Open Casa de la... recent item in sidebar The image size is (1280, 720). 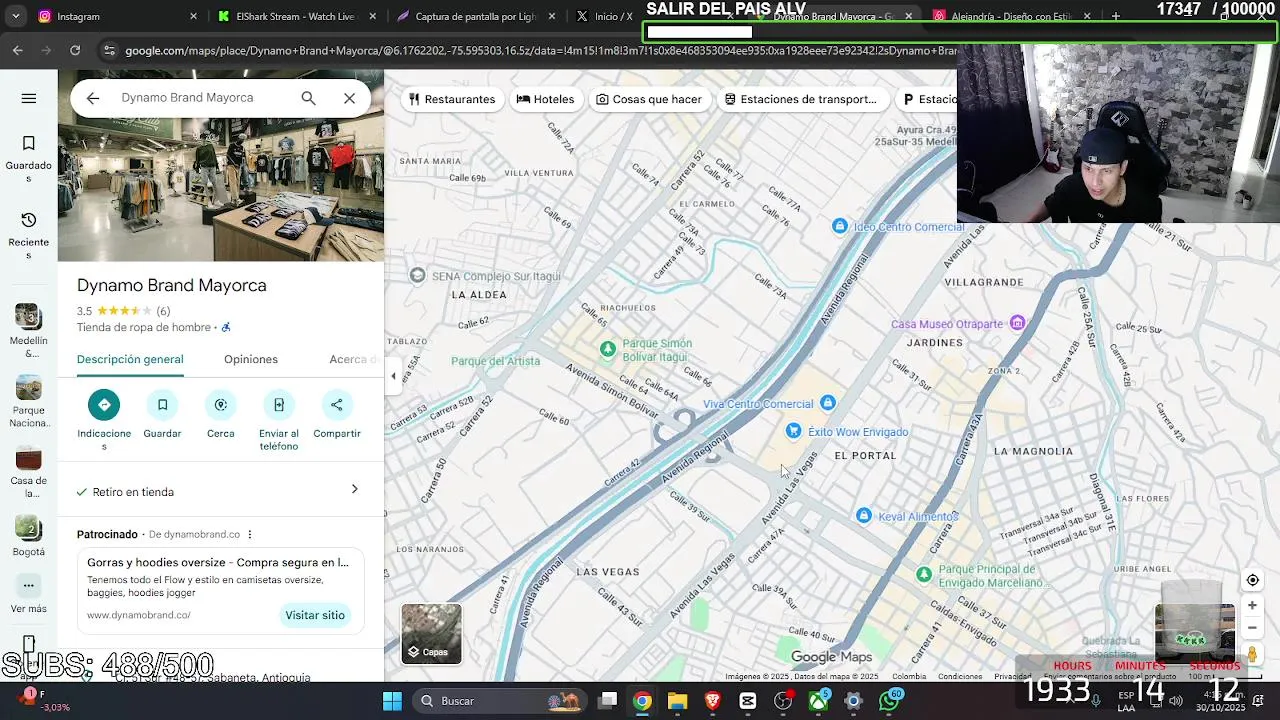point(28,471)
